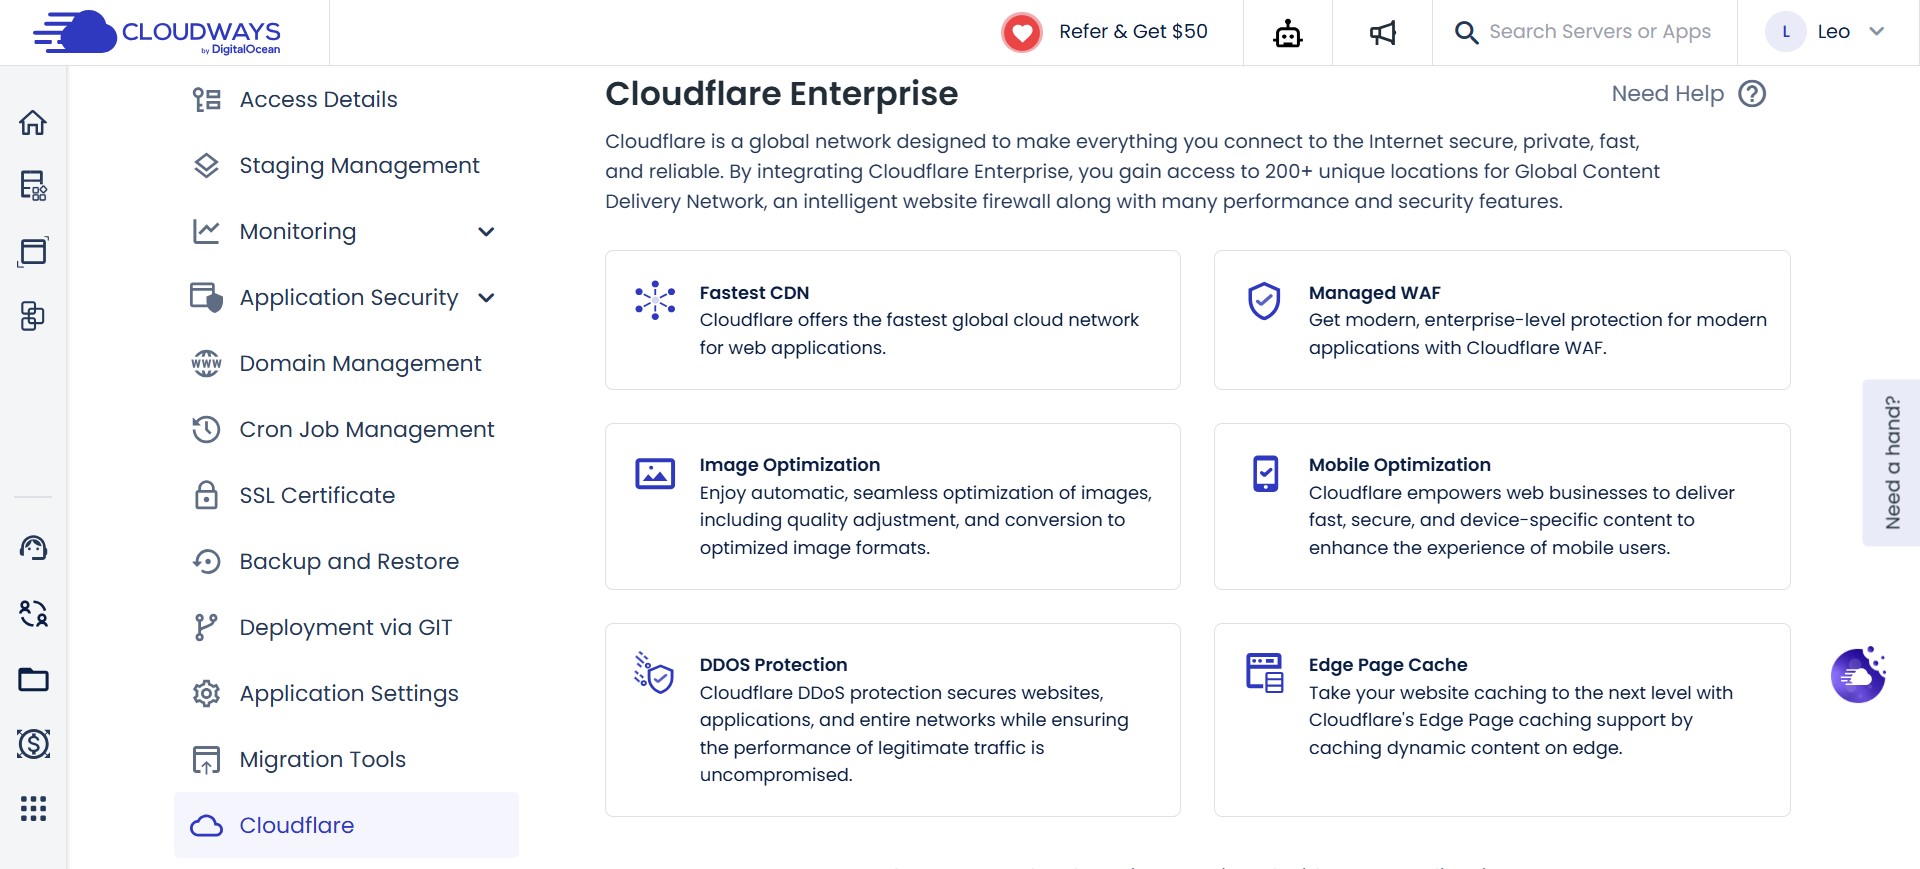
Task: Expand the Application Security submenu chevron
Action: click(486, 298)
